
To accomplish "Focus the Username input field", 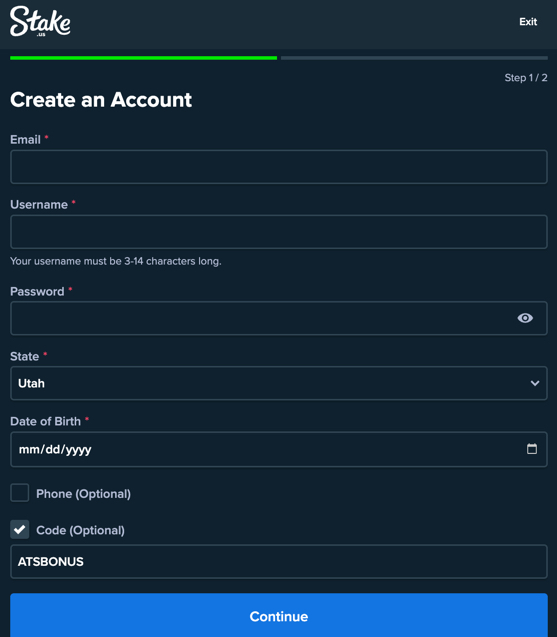I will 279,232.
